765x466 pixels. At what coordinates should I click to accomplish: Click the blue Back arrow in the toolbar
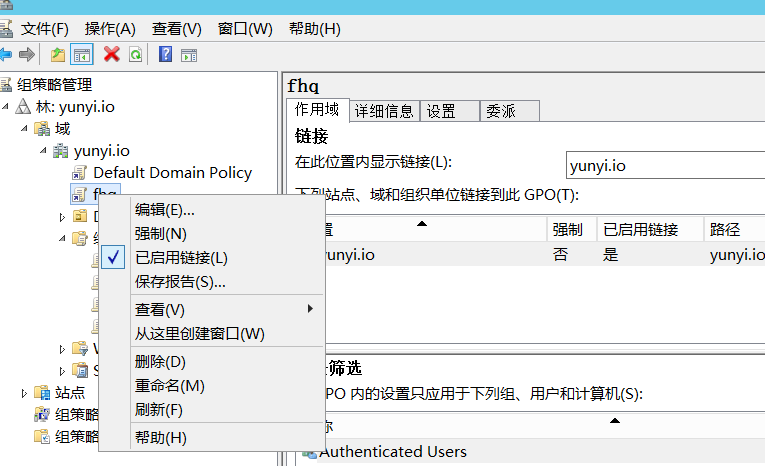(7, 54)
